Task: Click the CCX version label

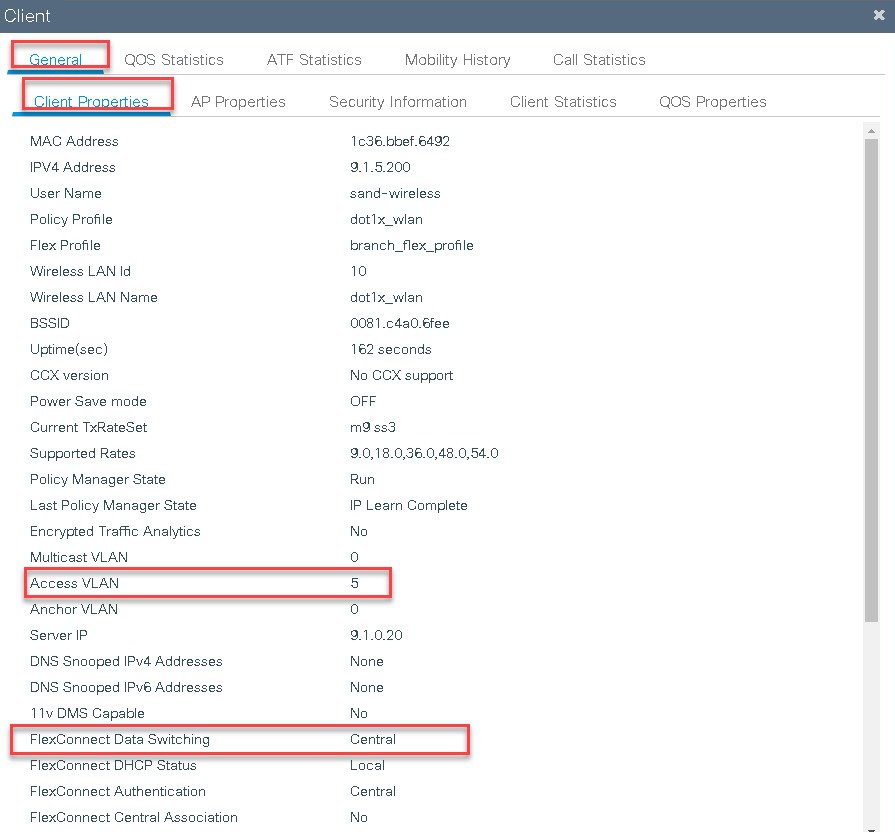Action: pos(69,375)
